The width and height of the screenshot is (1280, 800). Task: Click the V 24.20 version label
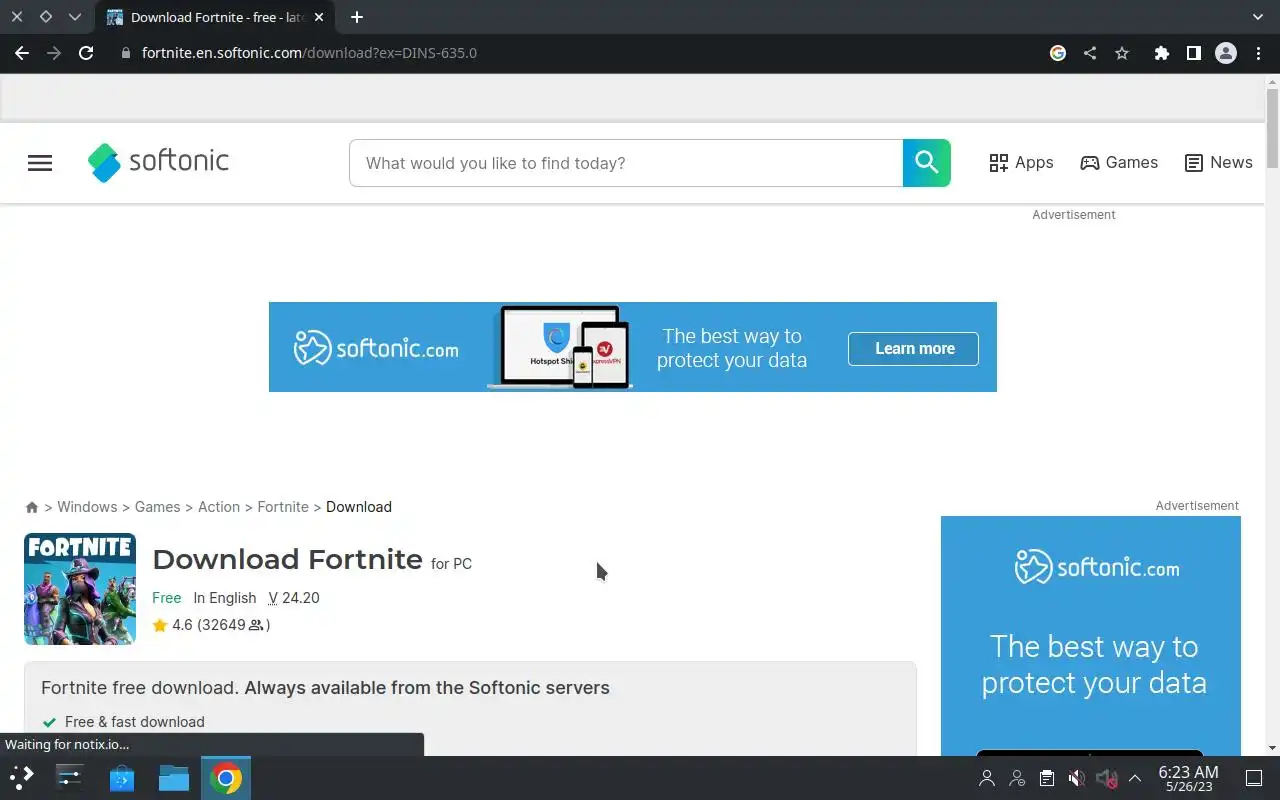[294, 598]
